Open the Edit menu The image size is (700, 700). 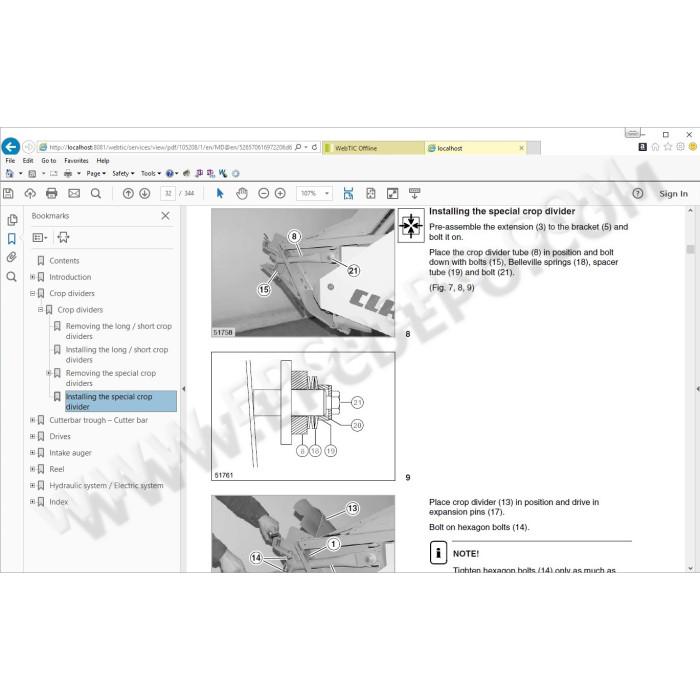28,161
